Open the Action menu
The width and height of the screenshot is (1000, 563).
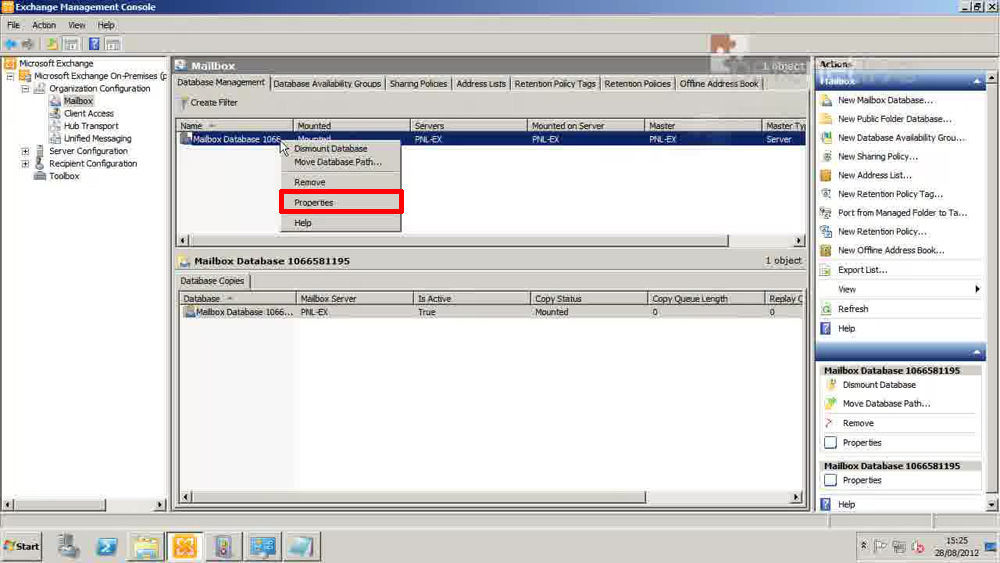pyautogui.click(x=44, y=25)
